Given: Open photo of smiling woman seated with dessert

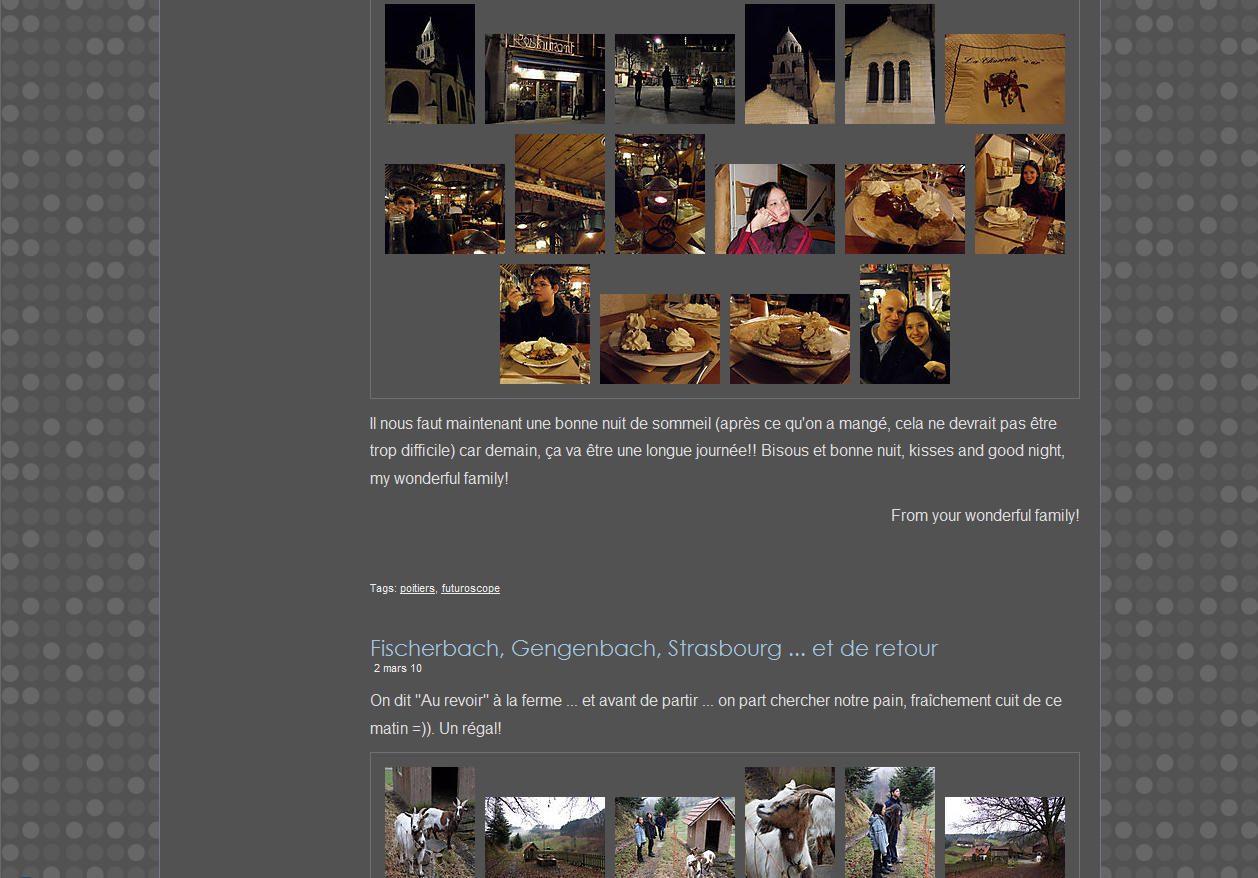Looking at the screenshot, I should pos(1019,194).
